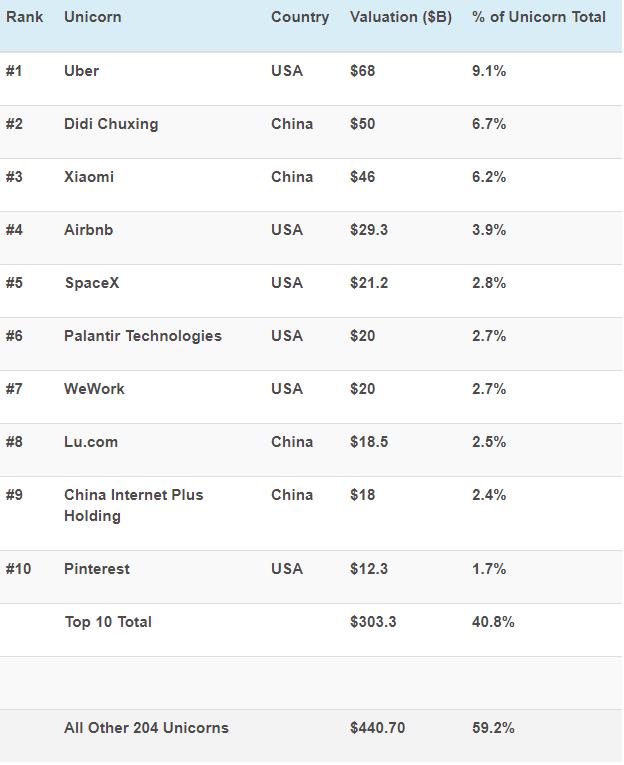
Task: Click the Valuation ($B) column header
Action: 401,18
